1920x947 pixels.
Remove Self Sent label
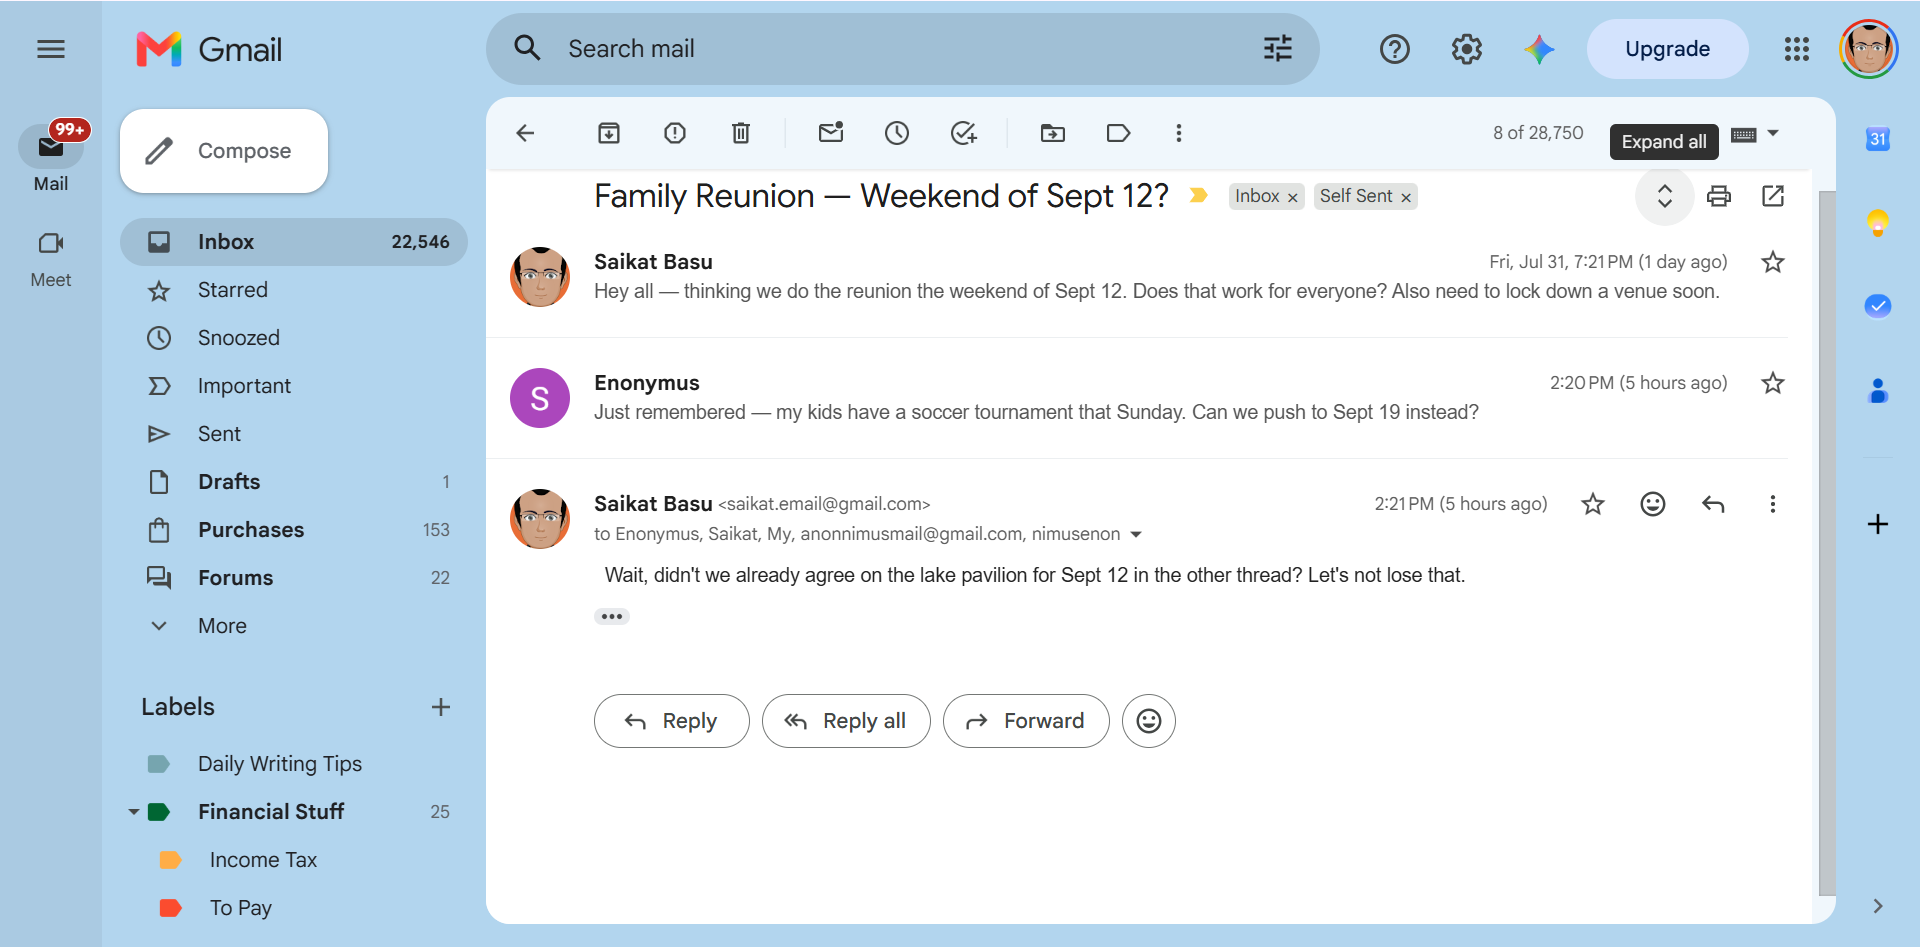pyautogui.click(x=1406, y=197)
